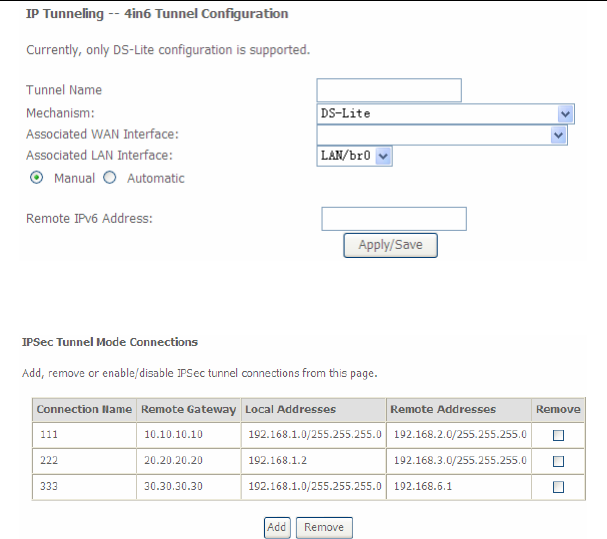Click the Local Addresses column header
Image resolution: width=607 pixels, height=539 pixels.
(313, 410)
